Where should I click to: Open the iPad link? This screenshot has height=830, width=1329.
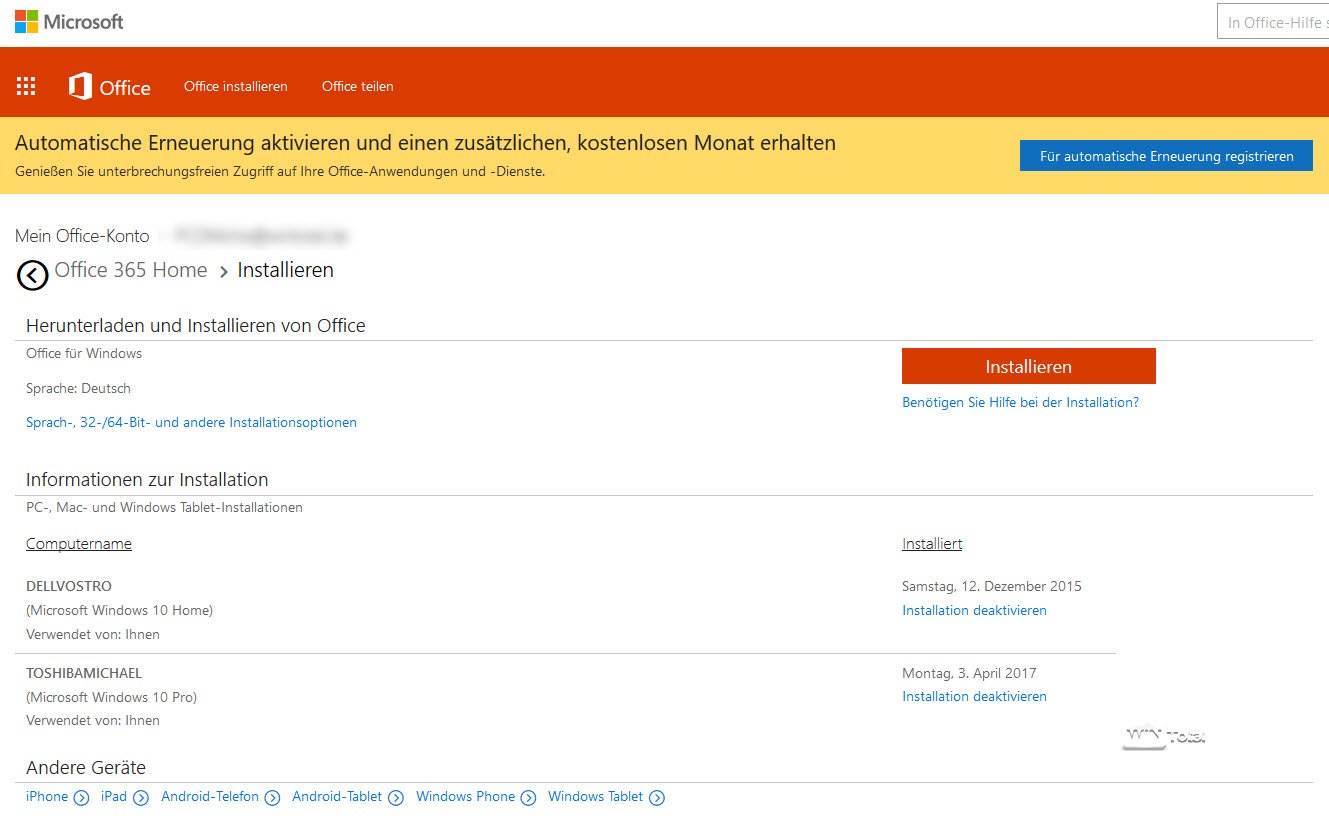[114, 797]
